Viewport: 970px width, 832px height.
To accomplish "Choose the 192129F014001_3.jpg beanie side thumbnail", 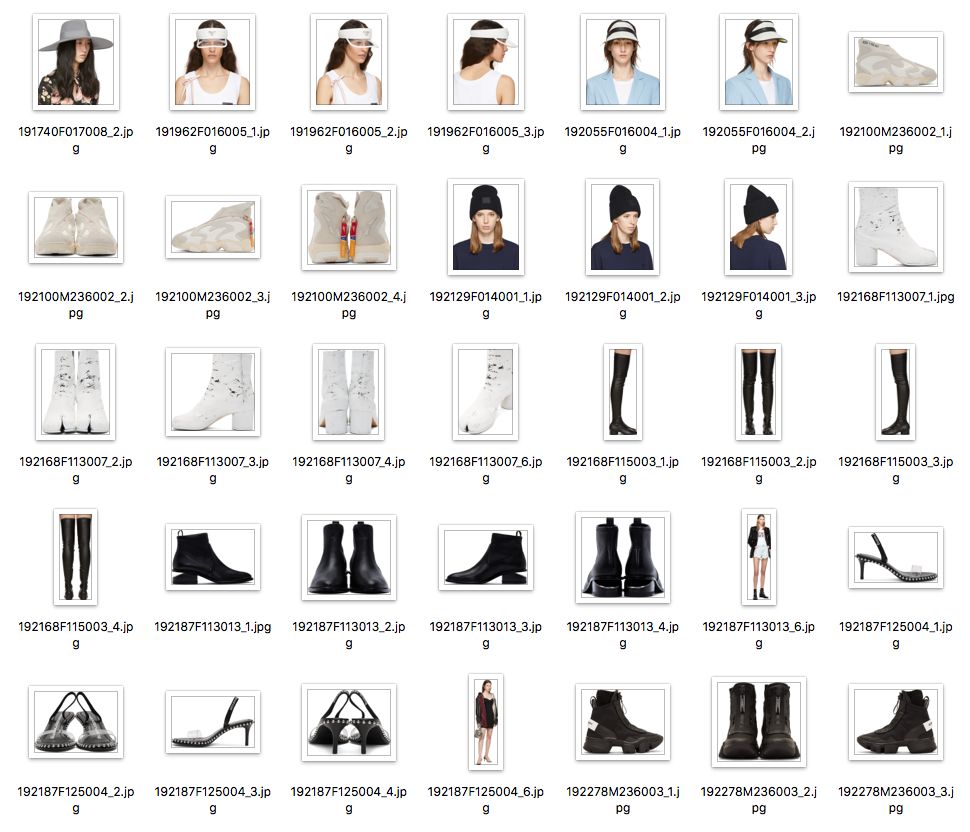I will (x=758, y=227).
